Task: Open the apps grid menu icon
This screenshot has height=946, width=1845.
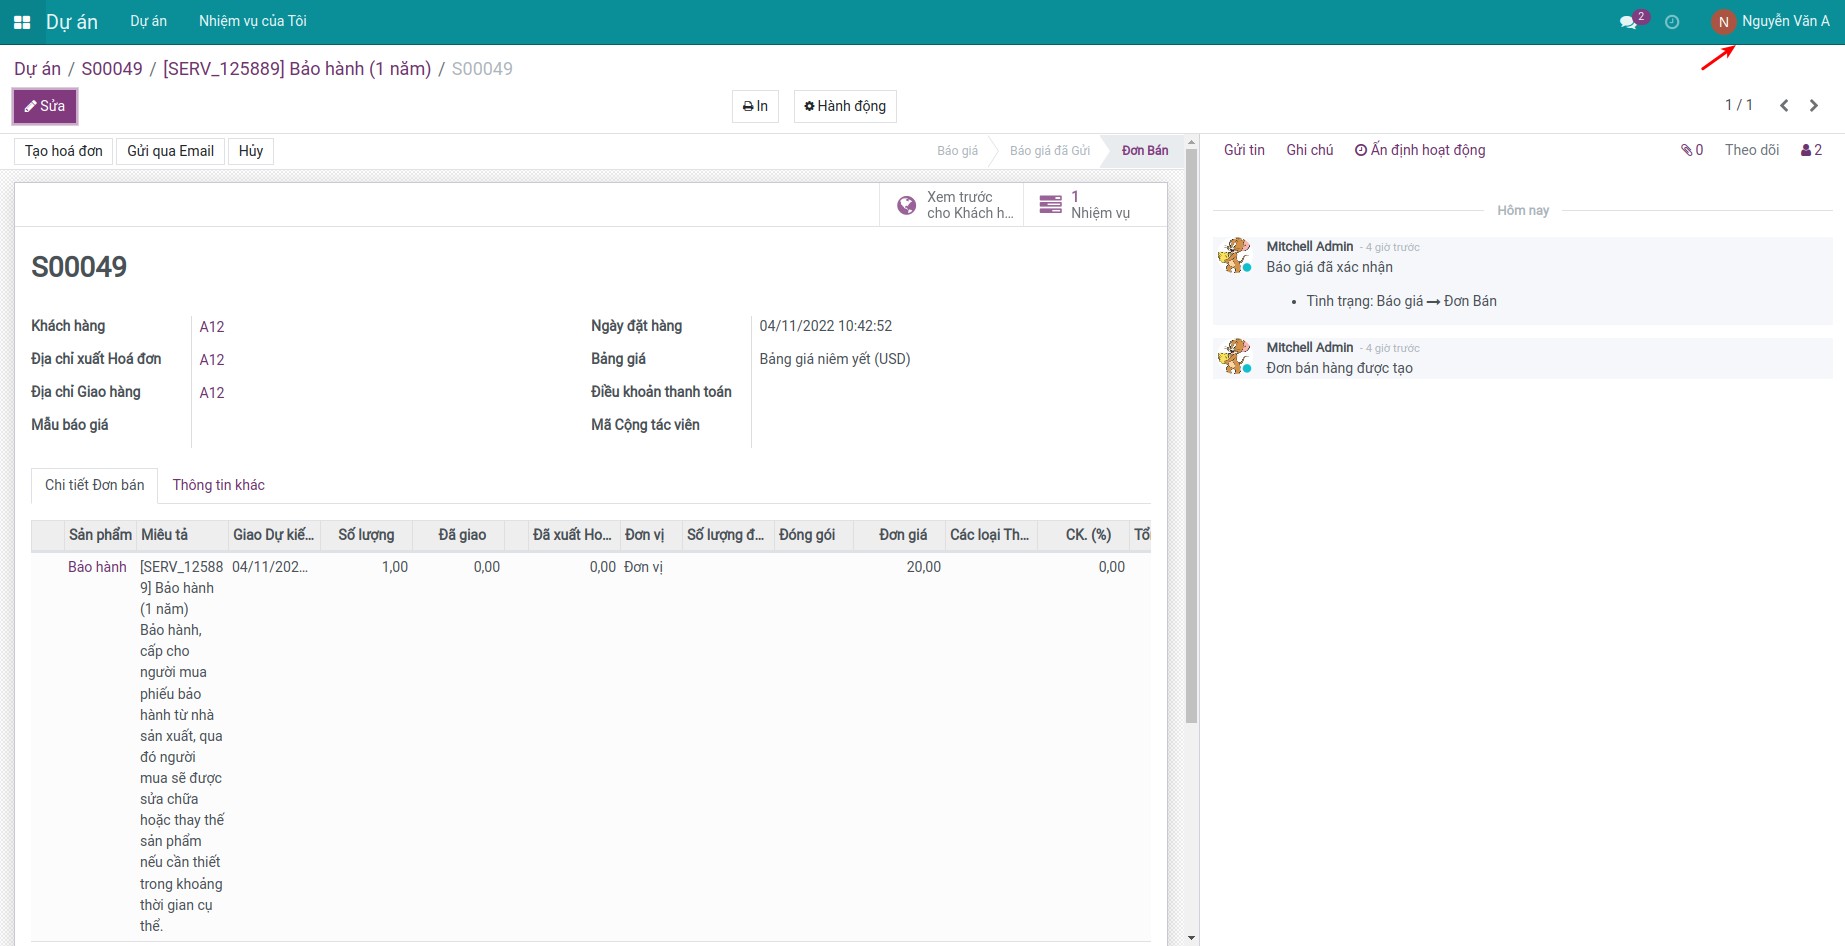Action: (x=22, y=22)
